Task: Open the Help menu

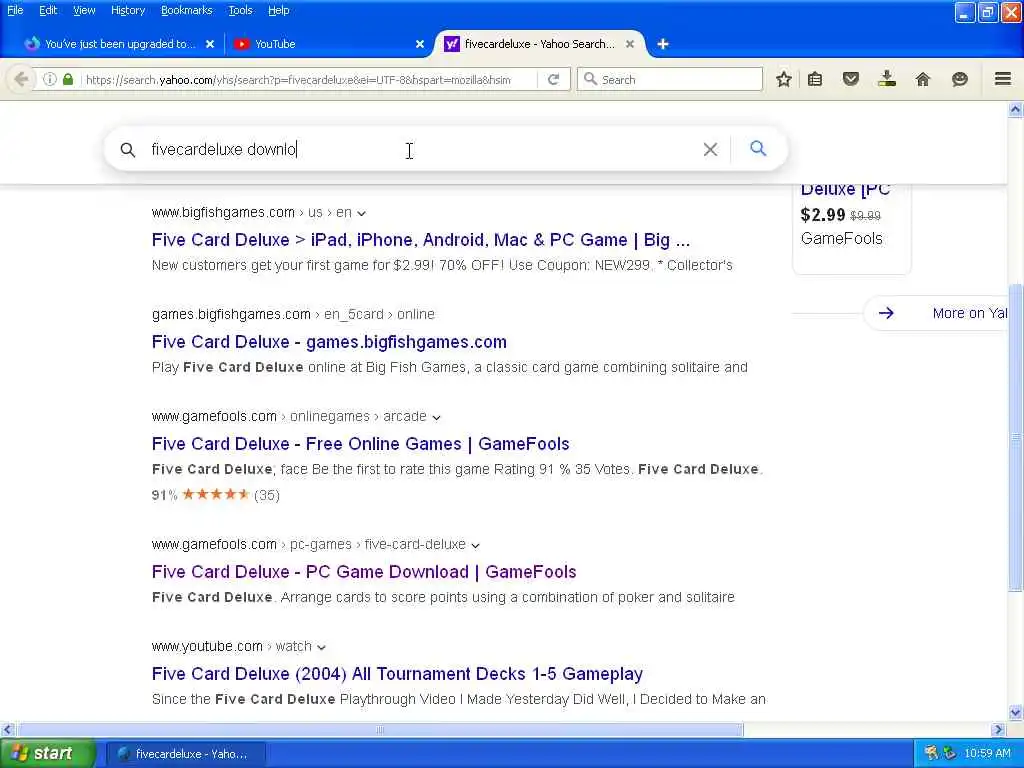Action: (x=278, y=10)
